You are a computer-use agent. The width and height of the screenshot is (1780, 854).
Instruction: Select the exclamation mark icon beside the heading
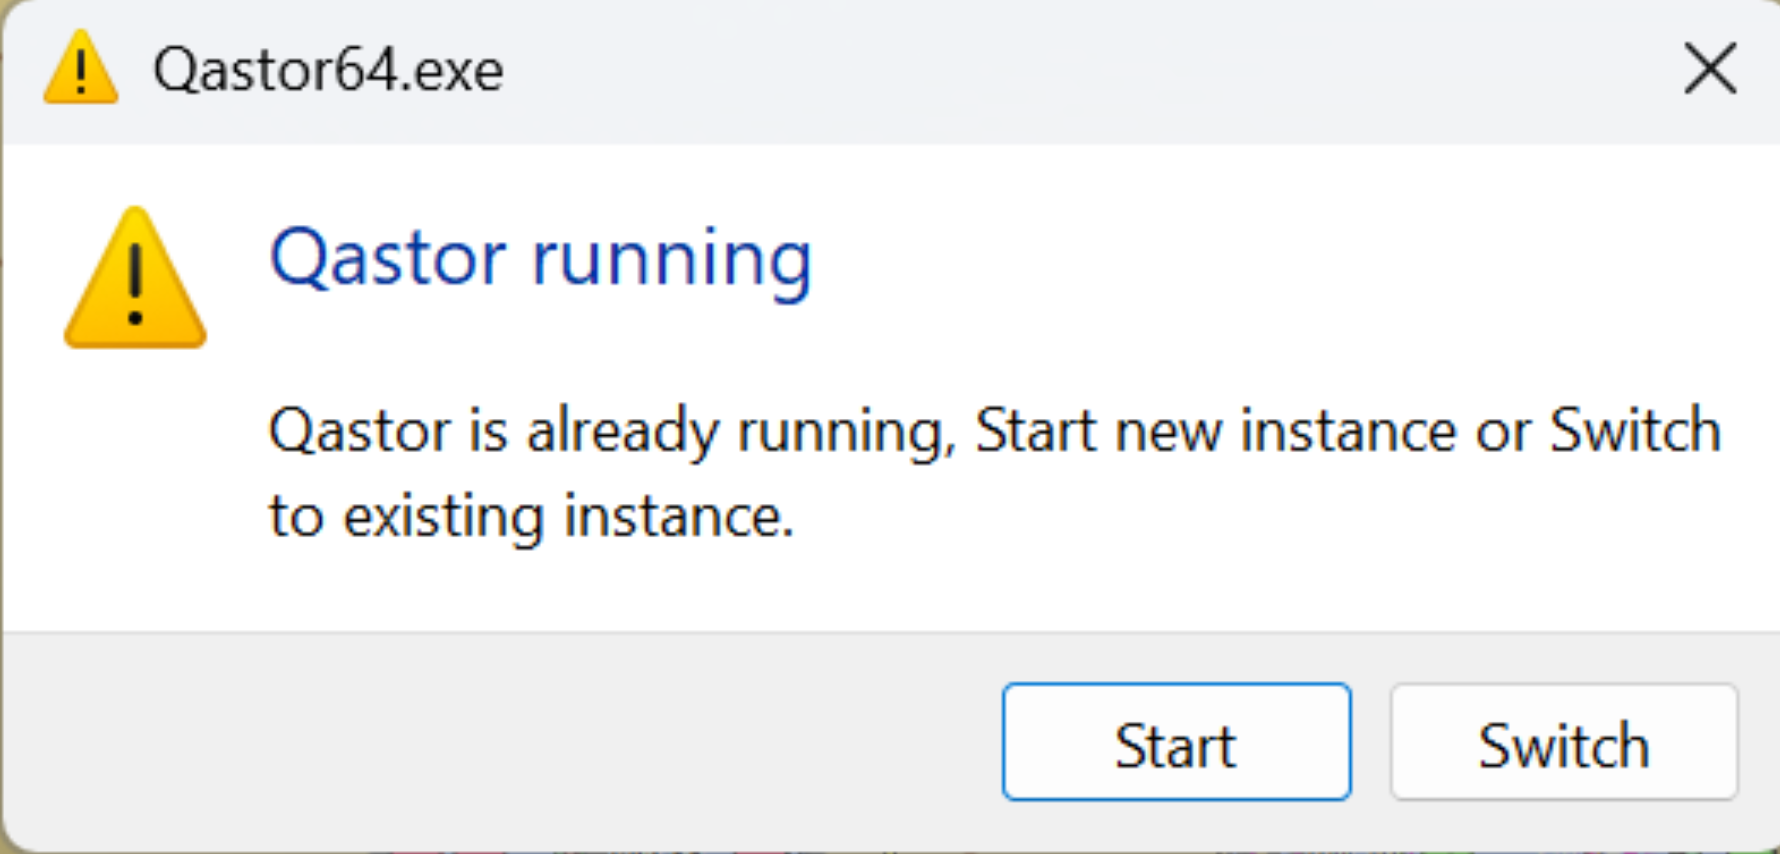135,280
